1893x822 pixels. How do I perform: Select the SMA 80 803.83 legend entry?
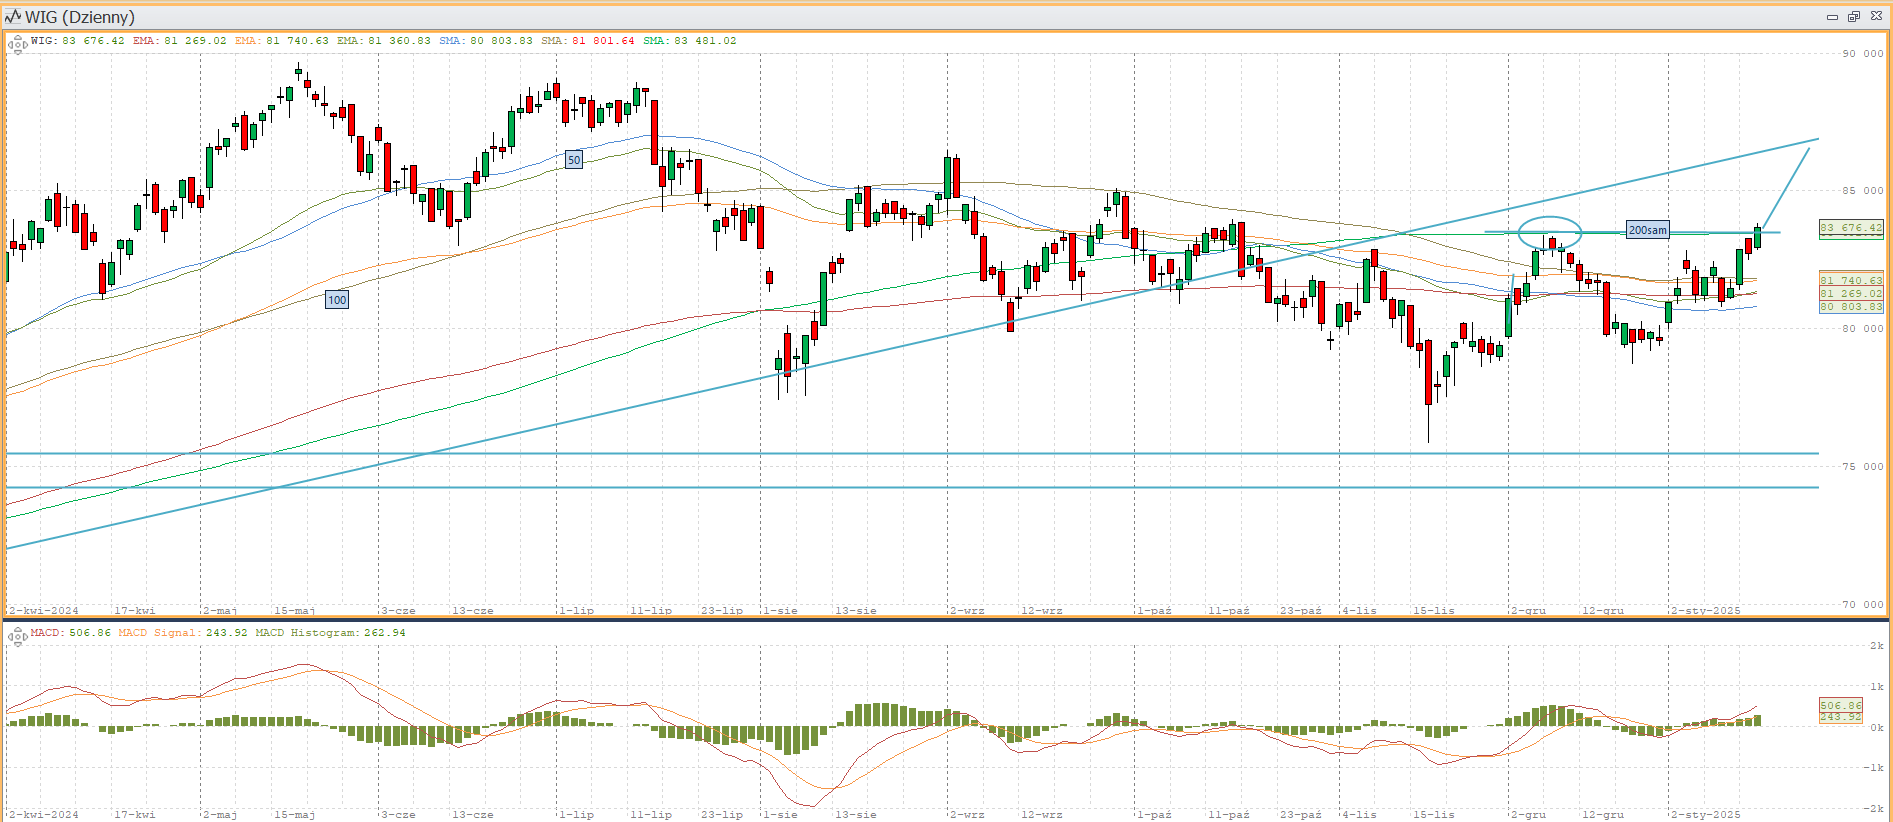486,41
